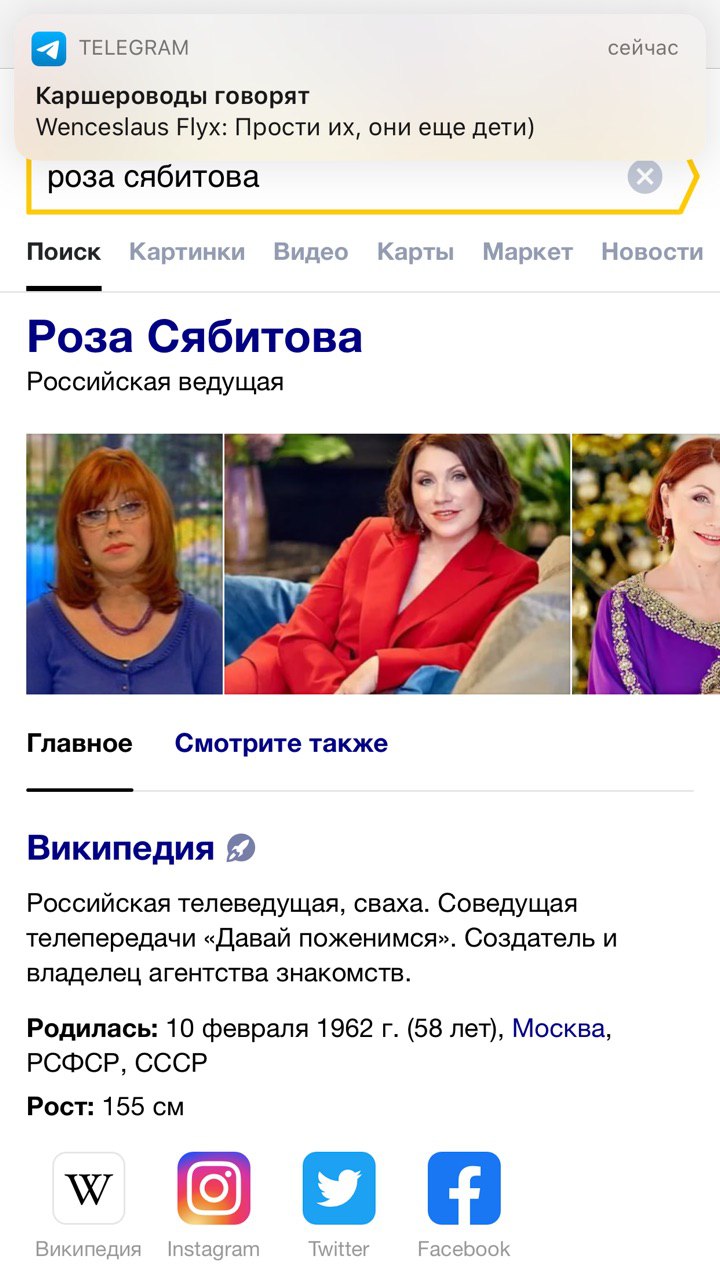This screenshot has width=720, height=1280.
Task: Tap the Turbo rocket icon beside Википедия
Action: (x=241, y=849)
